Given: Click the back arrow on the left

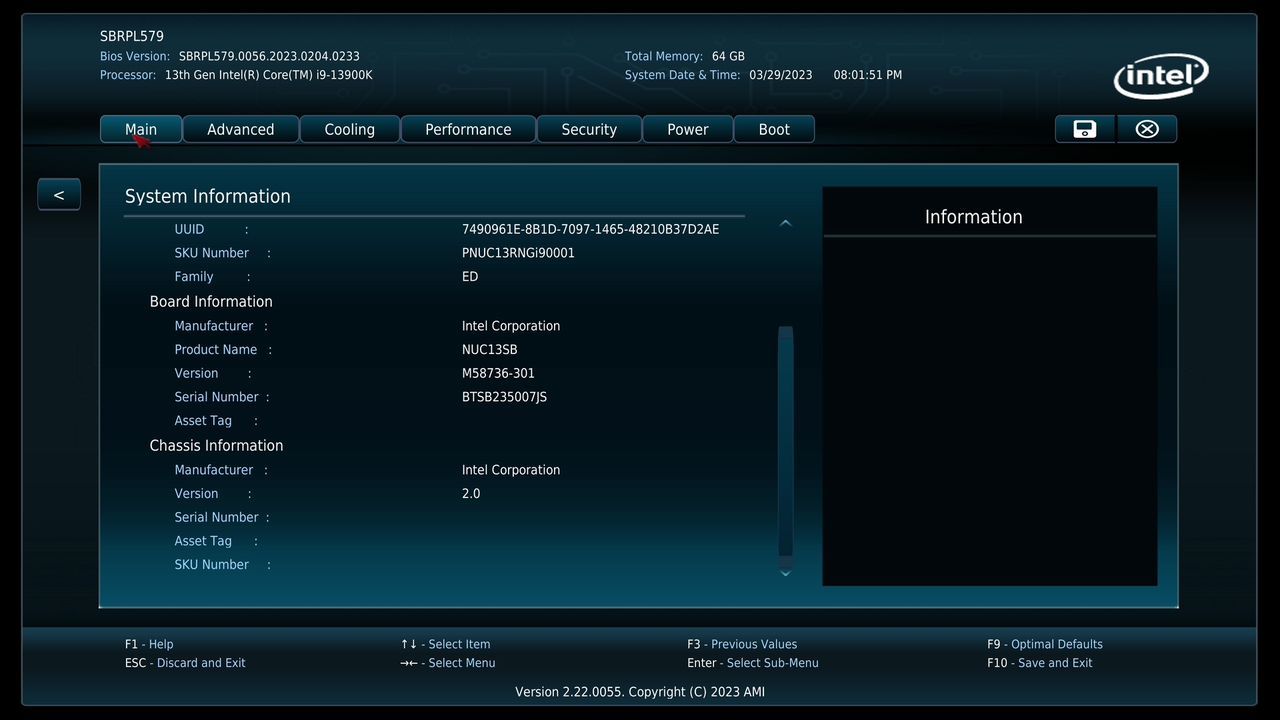Looking at the screenshot, I should [x=58, y=193].
